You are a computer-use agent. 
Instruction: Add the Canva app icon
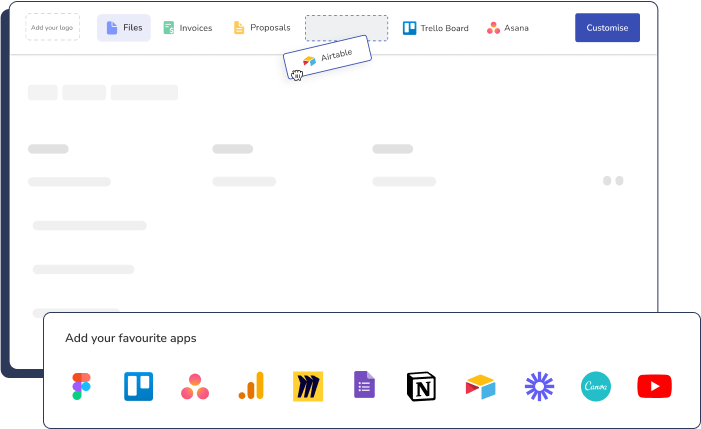click(596, 386)
